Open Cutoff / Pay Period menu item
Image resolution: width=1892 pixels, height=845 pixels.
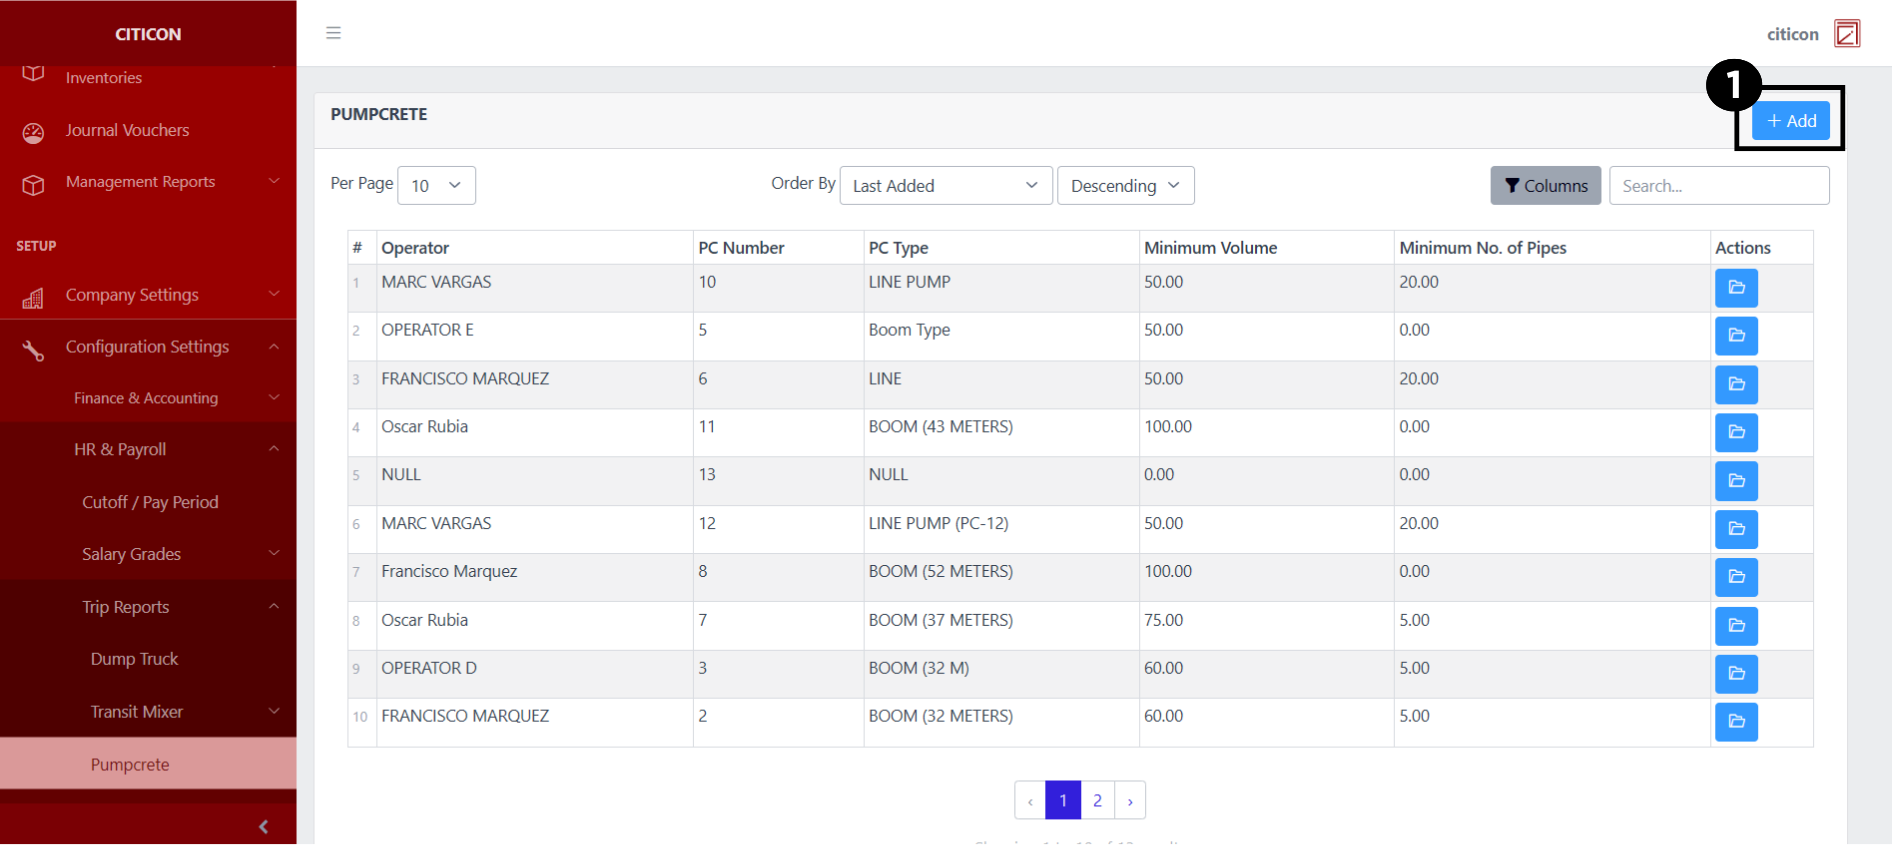(150, 502)
